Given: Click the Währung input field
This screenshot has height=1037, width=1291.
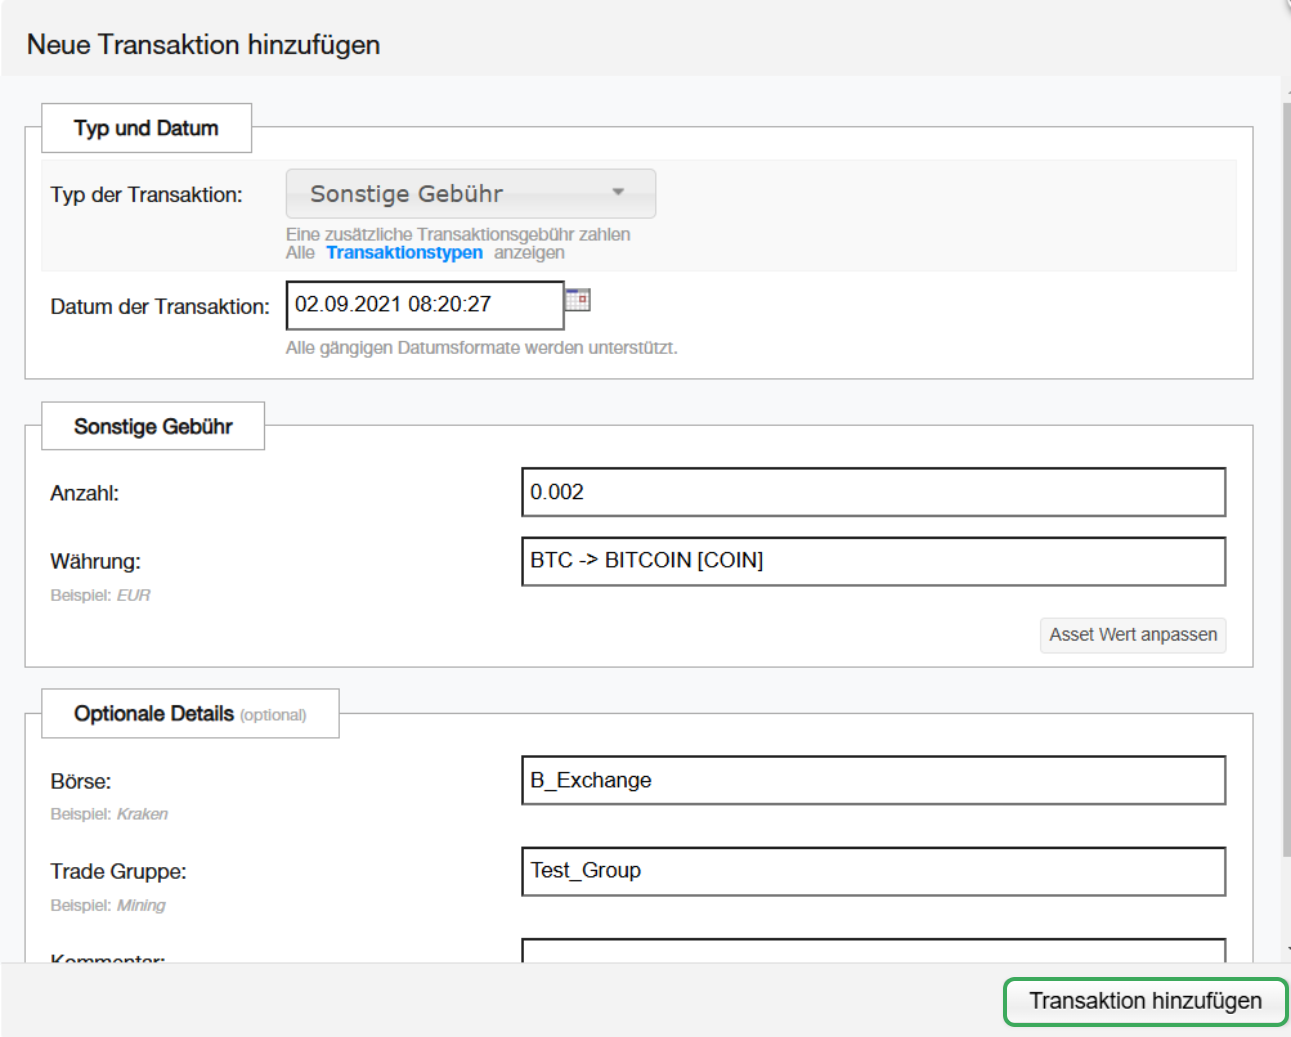Looking at the screenshot, I should tap(873, 561).
